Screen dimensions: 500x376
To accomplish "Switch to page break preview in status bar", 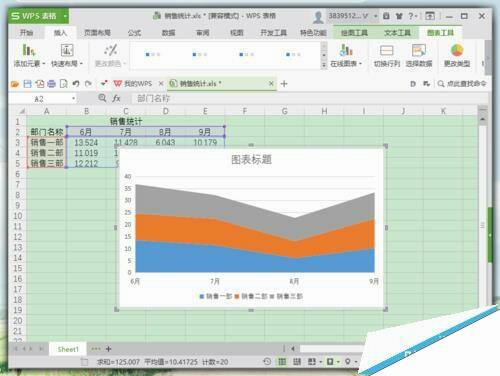I will [297, 362].
